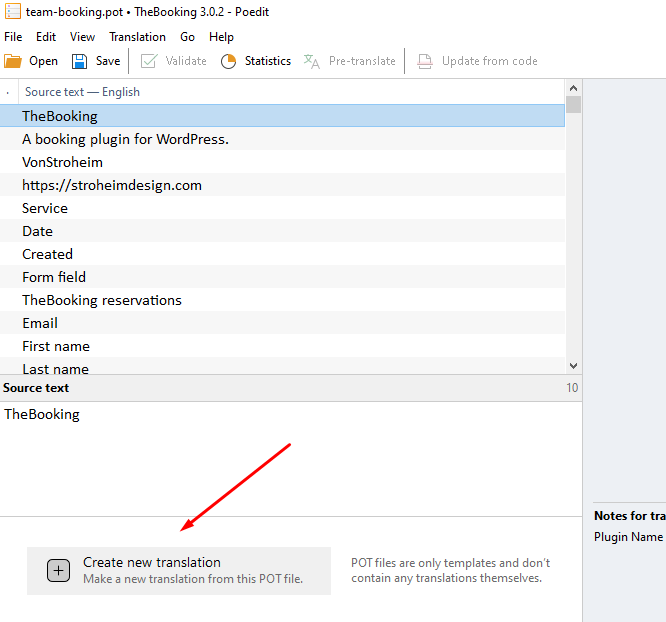Select the 'A booking plugin for WordPress.' entry

click(x=125, y=139)
